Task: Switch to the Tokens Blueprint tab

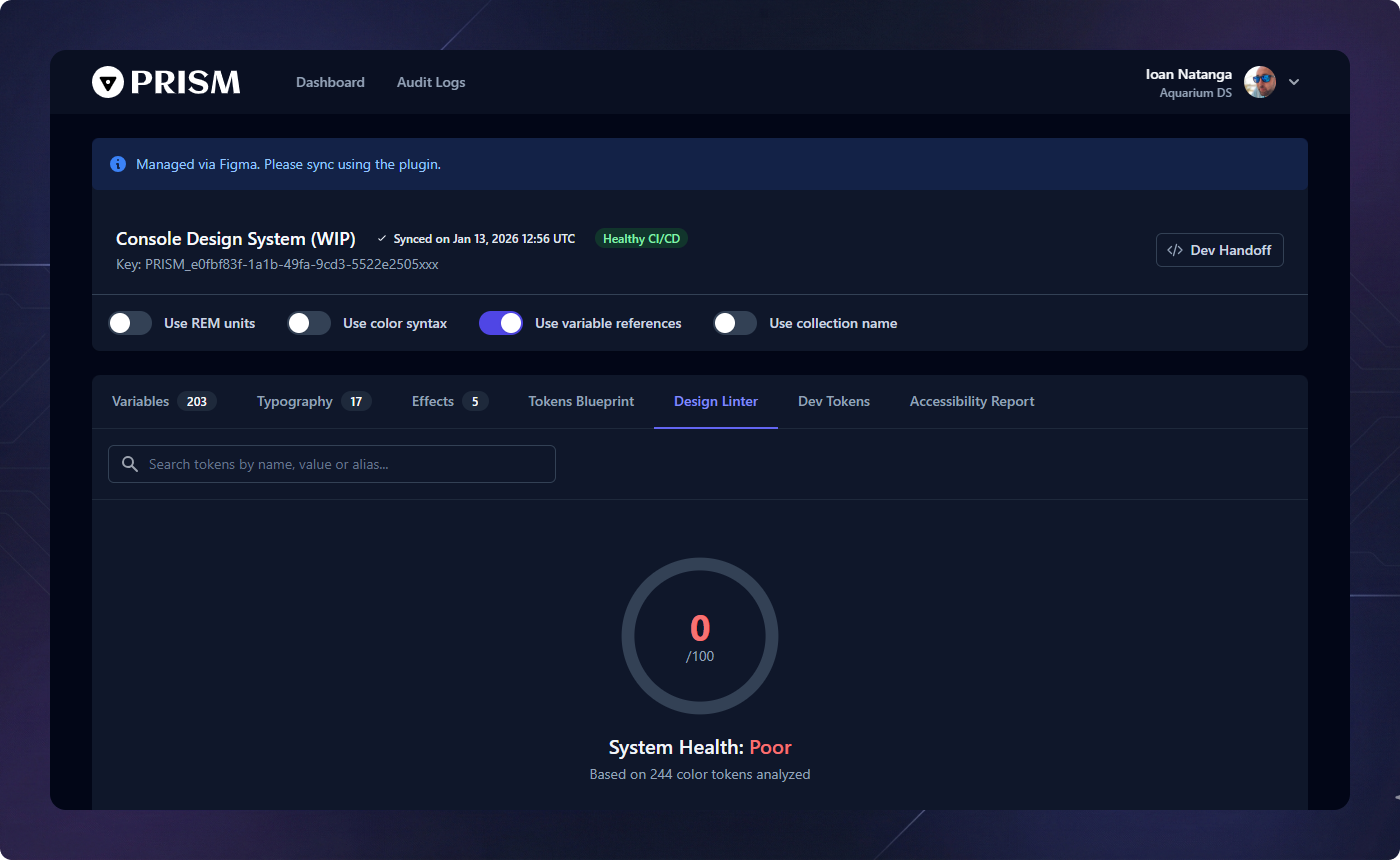Action: click(x=581, y=401)
